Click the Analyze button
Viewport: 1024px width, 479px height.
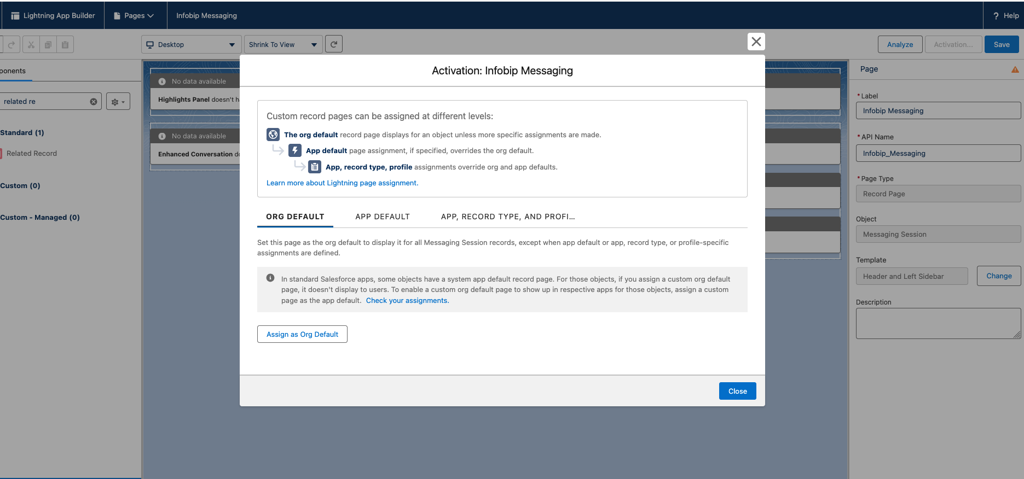click(900, 44)
